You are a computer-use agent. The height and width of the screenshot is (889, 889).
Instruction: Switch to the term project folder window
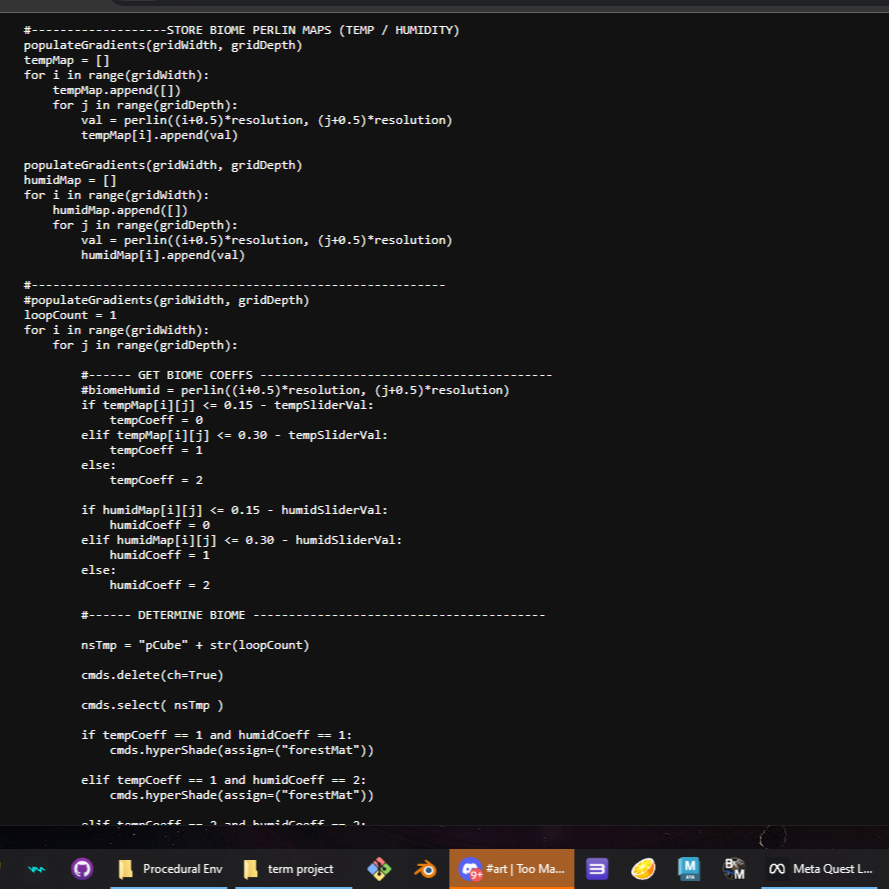point(292,869)
